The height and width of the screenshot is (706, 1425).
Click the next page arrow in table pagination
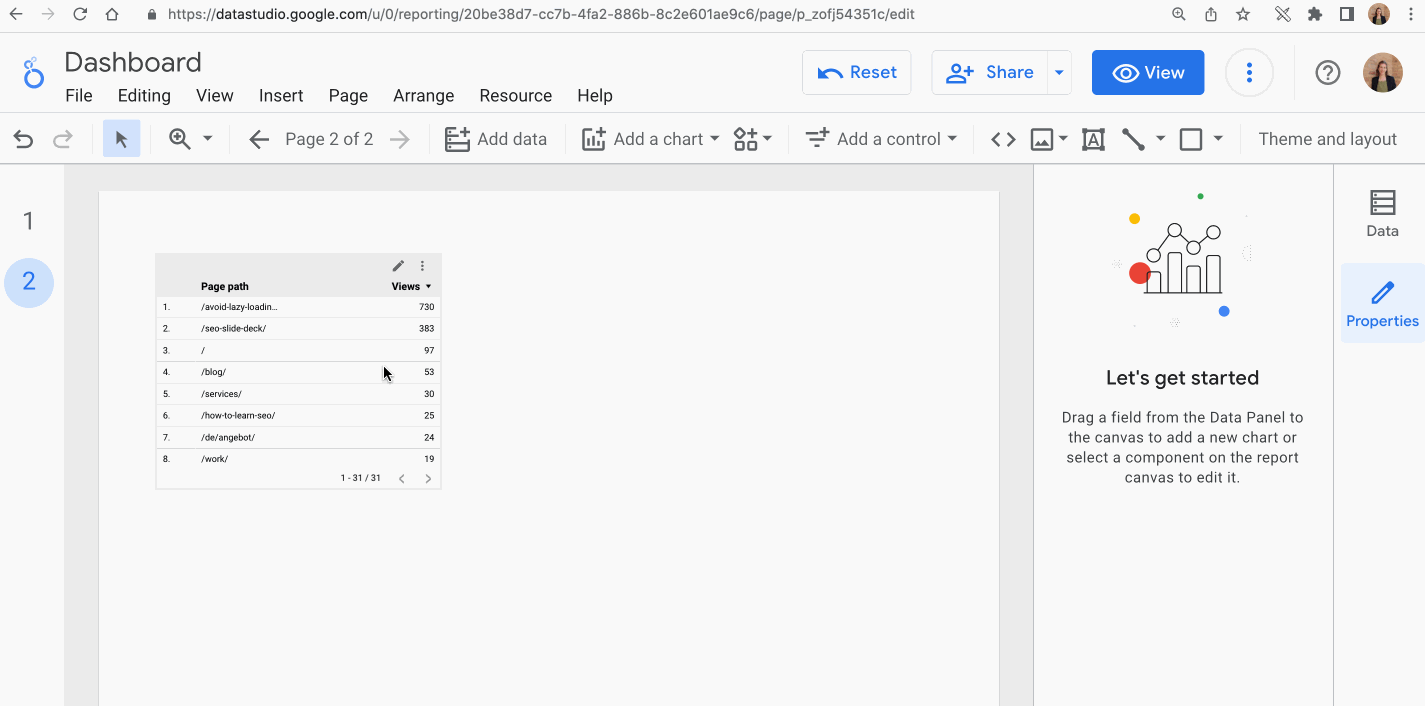pos(428,478)
